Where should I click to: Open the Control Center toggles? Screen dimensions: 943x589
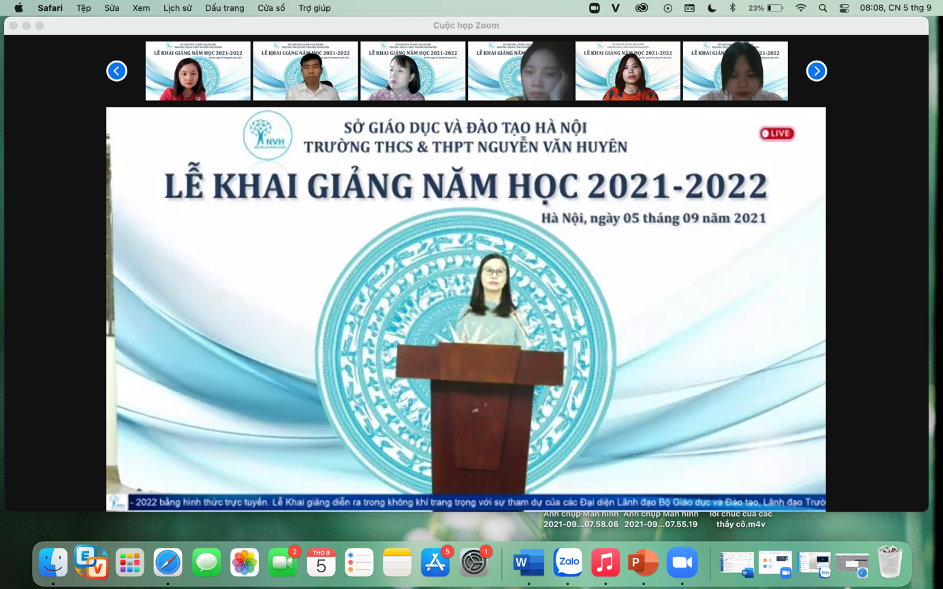tap(844, 8)
